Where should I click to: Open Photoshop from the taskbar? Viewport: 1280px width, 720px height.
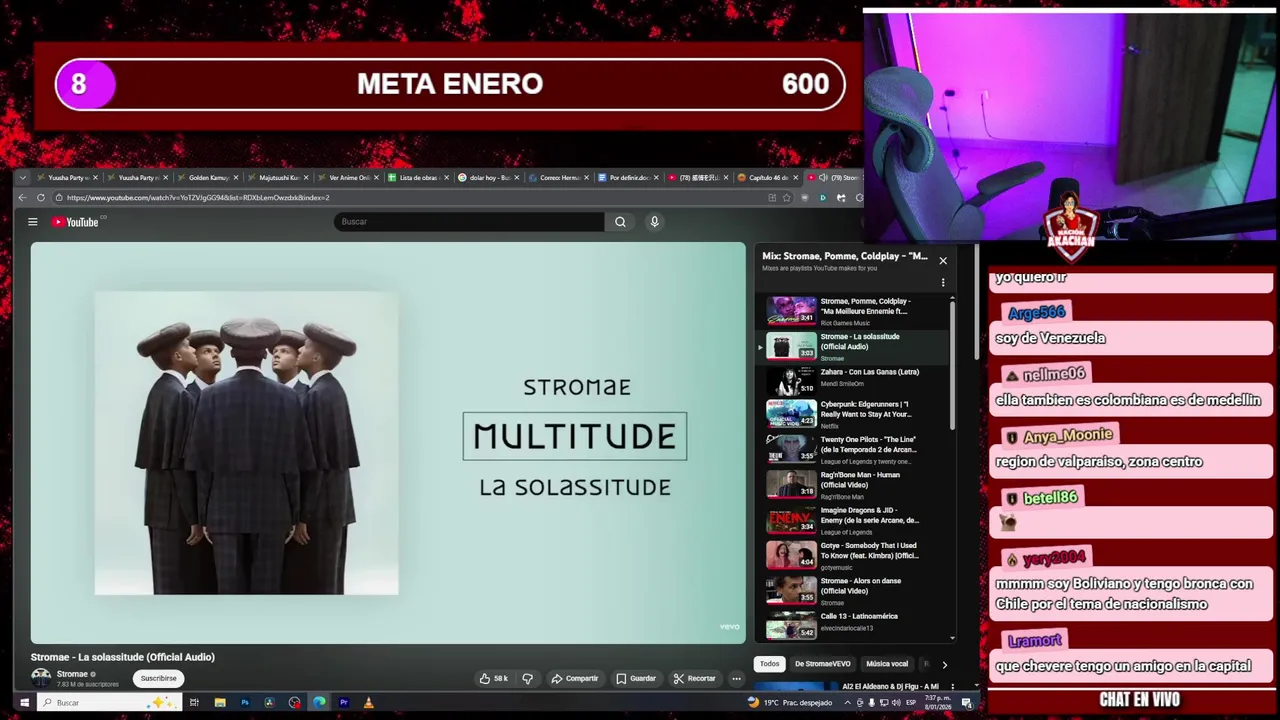(x=244, y=703)
